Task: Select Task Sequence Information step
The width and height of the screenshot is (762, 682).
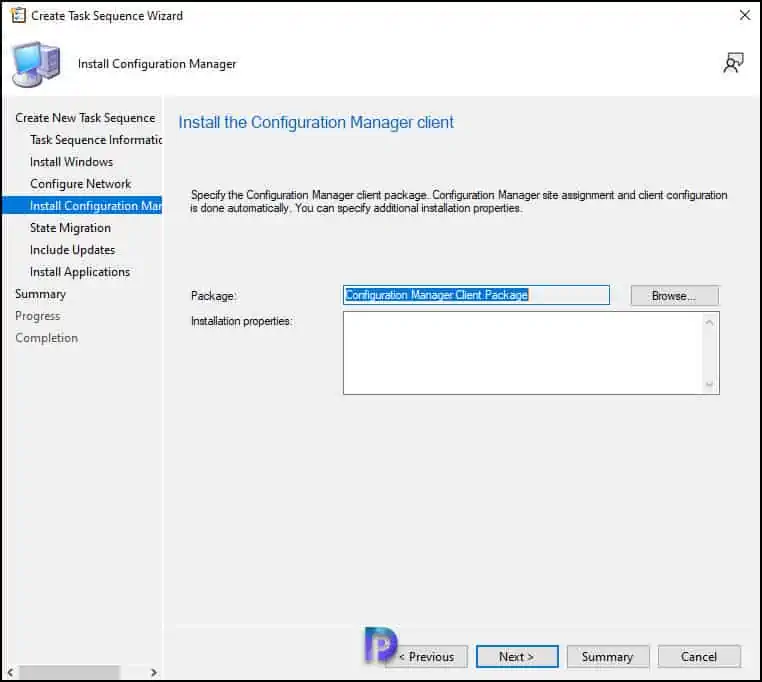Action: (96, 140)
